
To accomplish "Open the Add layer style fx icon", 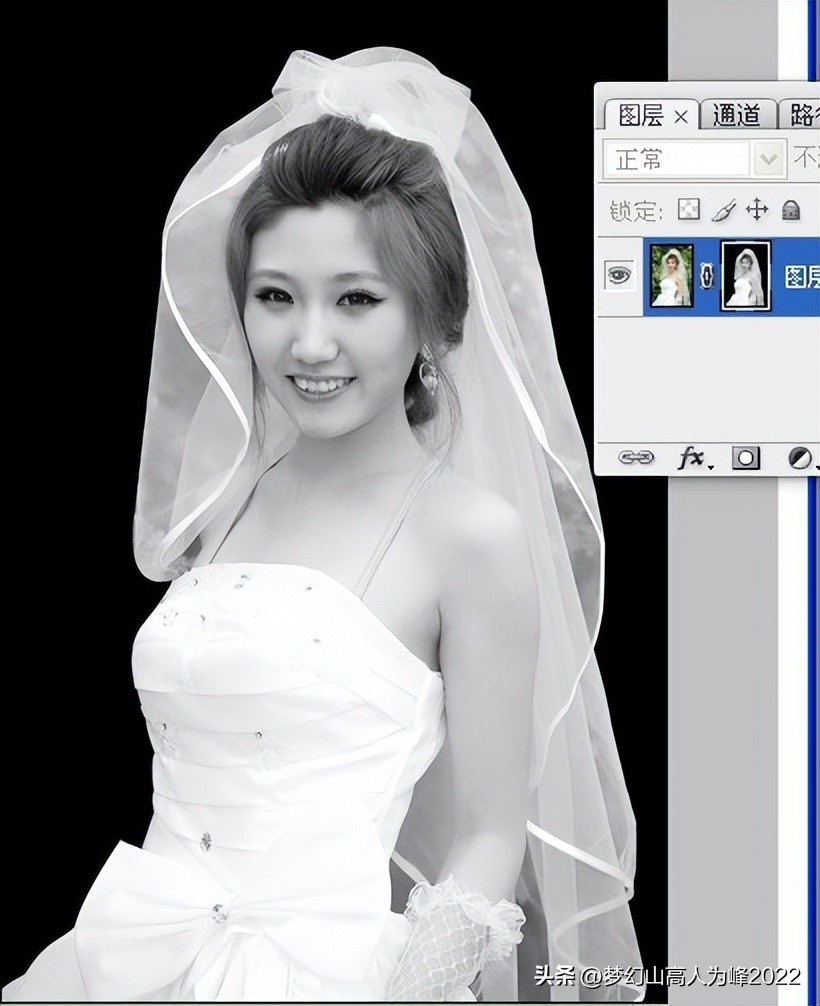I will [x=691, y=457].
